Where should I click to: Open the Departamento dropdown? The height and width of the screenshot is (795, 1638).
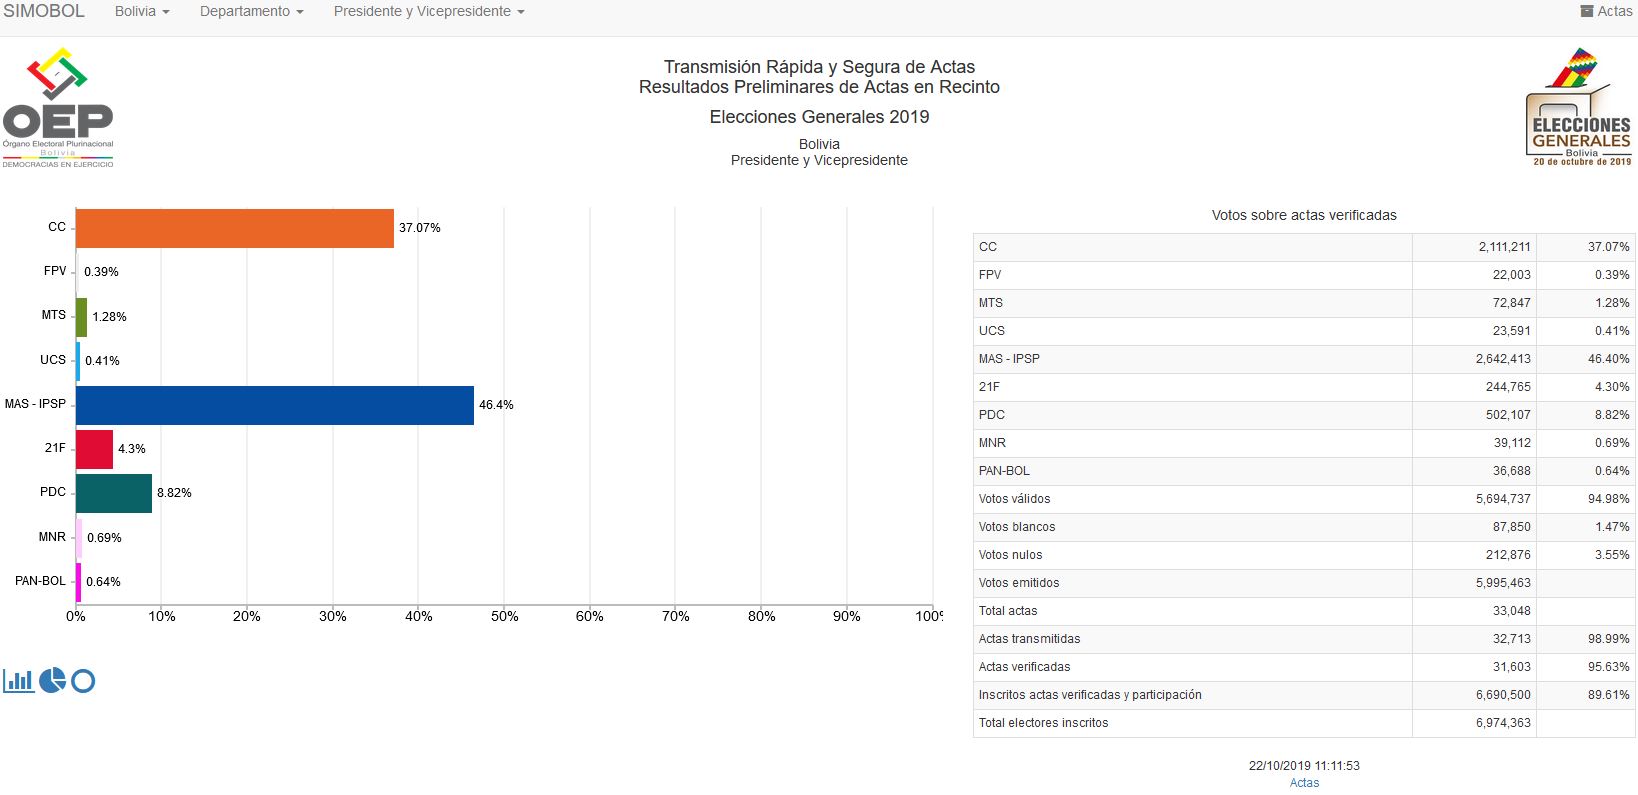click(251, 11)
